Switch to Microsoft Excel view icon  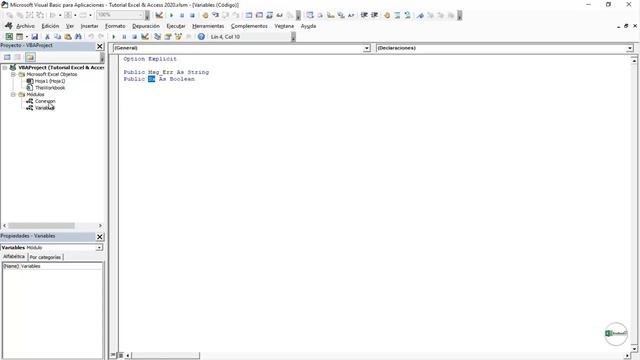9,37
